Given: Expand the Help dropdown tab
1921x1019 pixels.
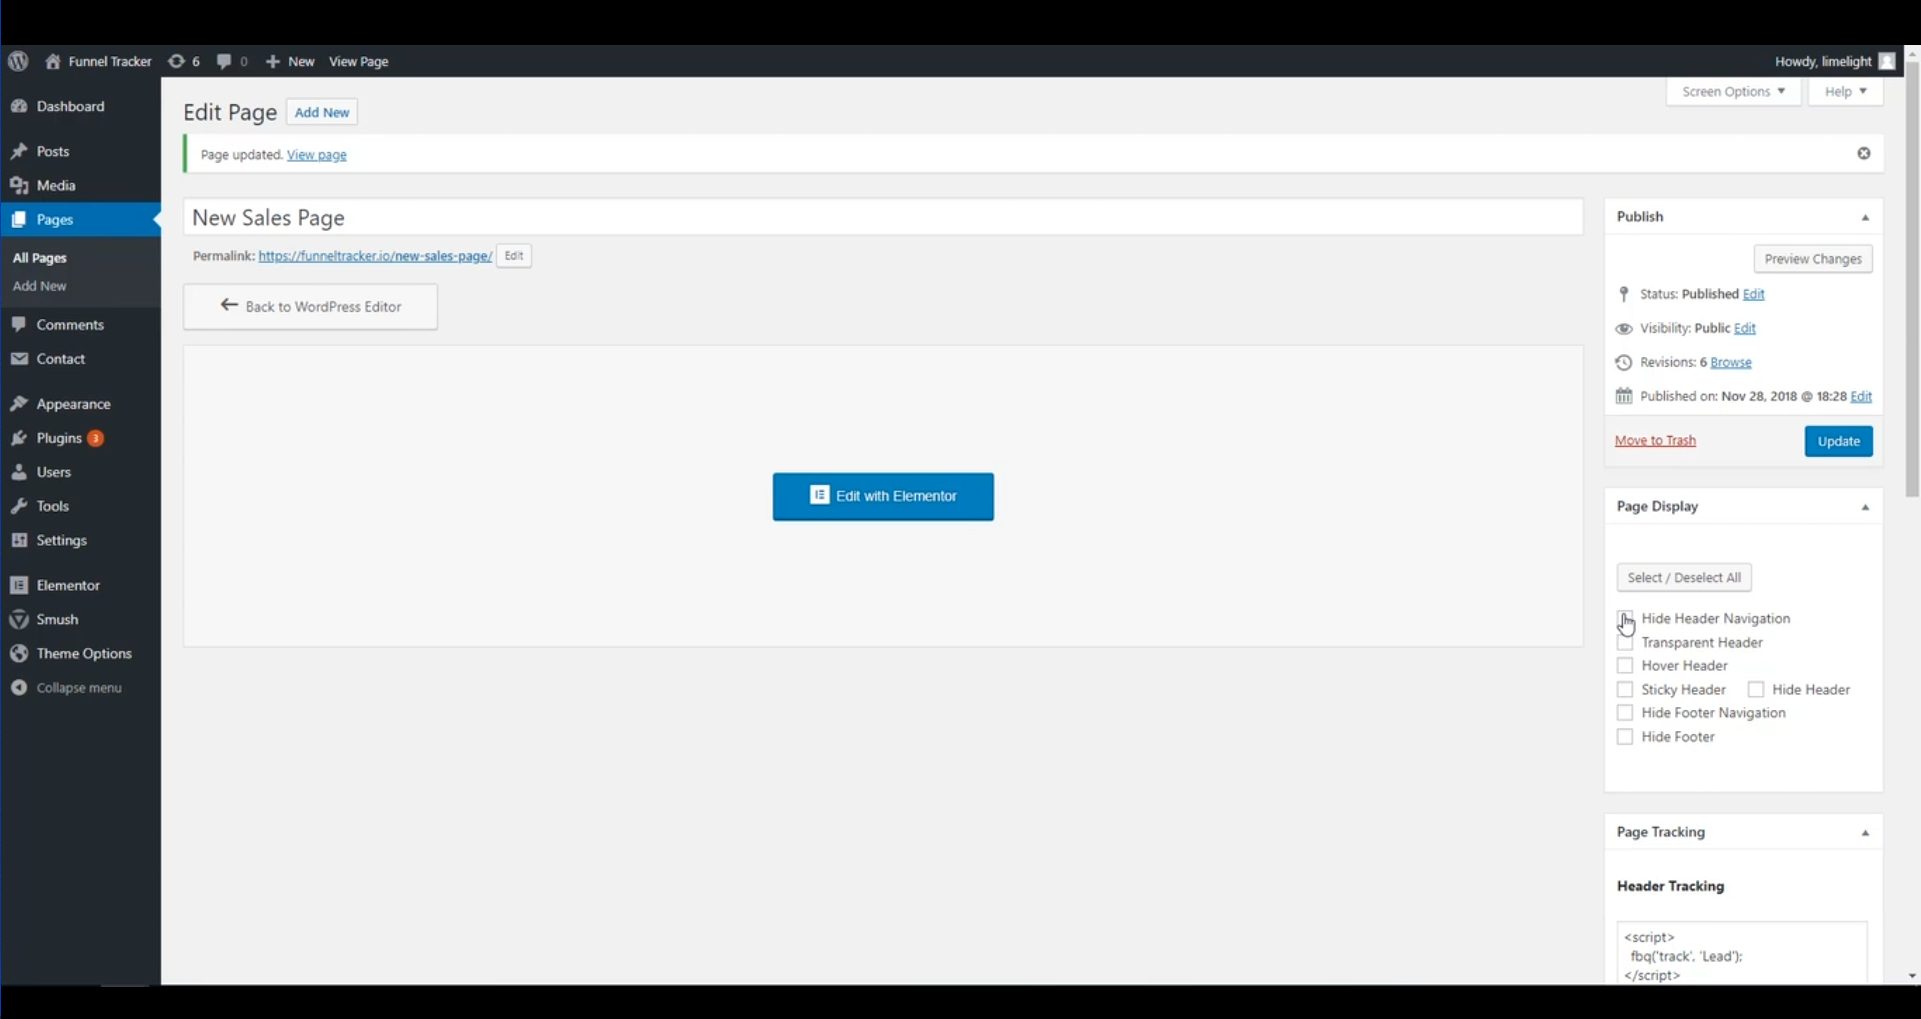Looking at the screenshot, I should (x=1845, y=91).
